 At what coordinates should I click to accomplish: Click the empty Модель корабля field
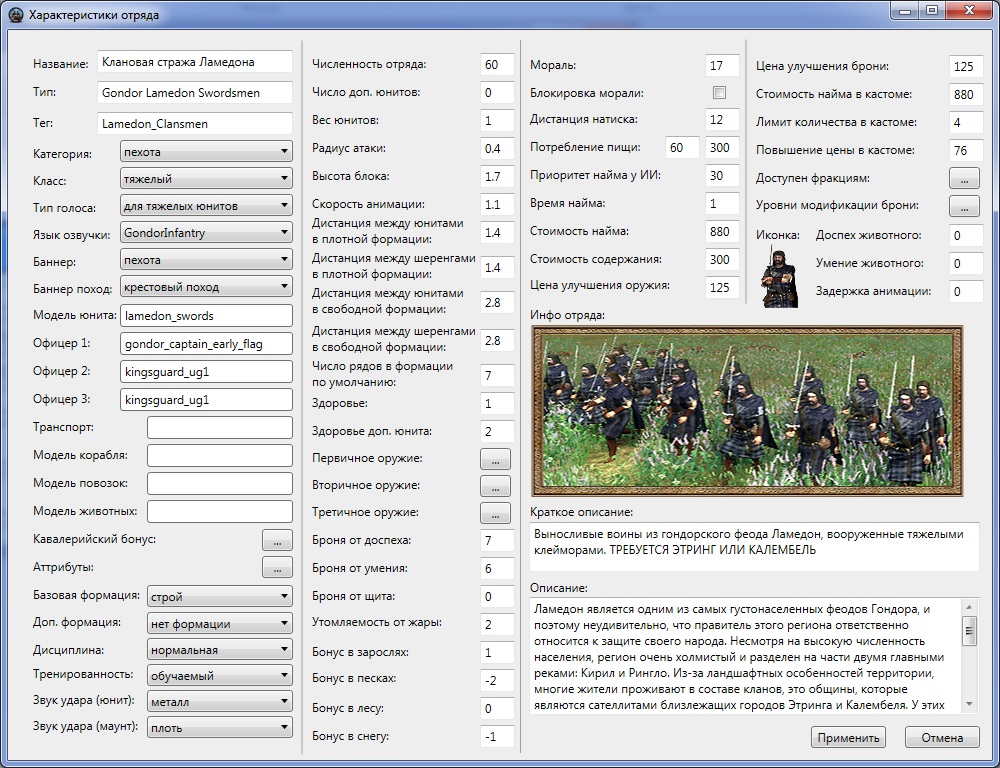coord(219,455)
